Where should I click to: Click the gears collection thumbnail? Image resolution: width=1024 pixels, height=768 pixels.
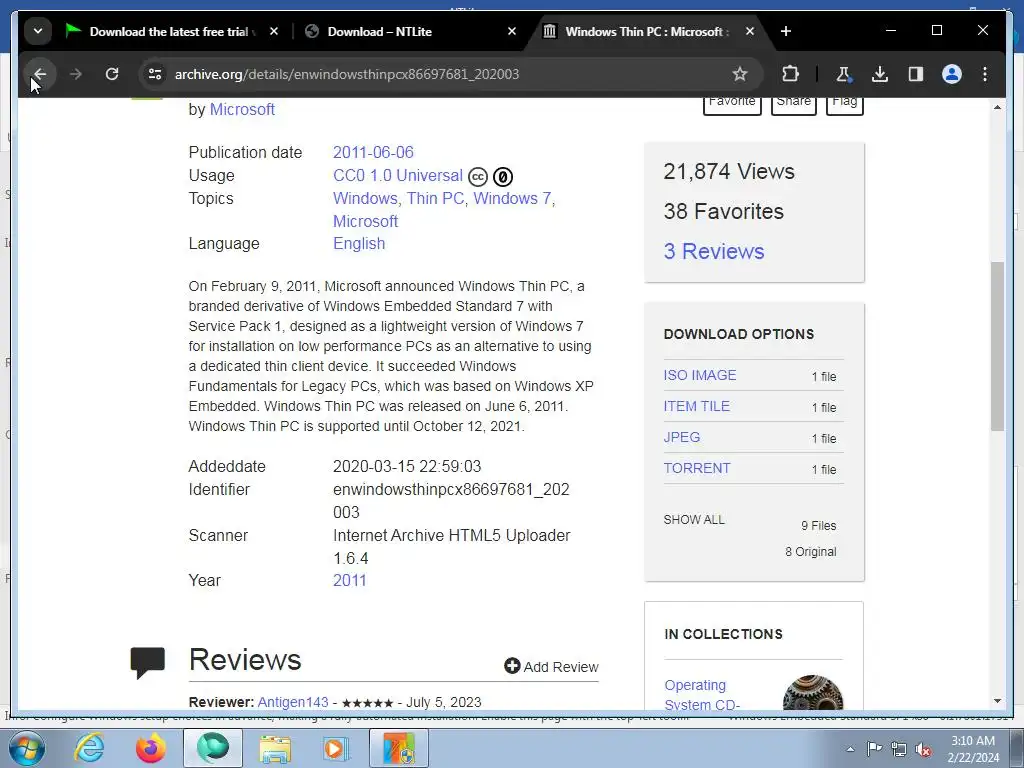point(812,692)
